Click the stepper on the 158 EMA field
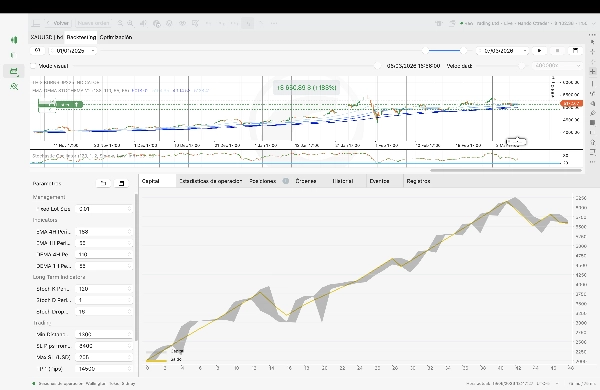Screen dimensions: 600x390 tap(129, 232)
